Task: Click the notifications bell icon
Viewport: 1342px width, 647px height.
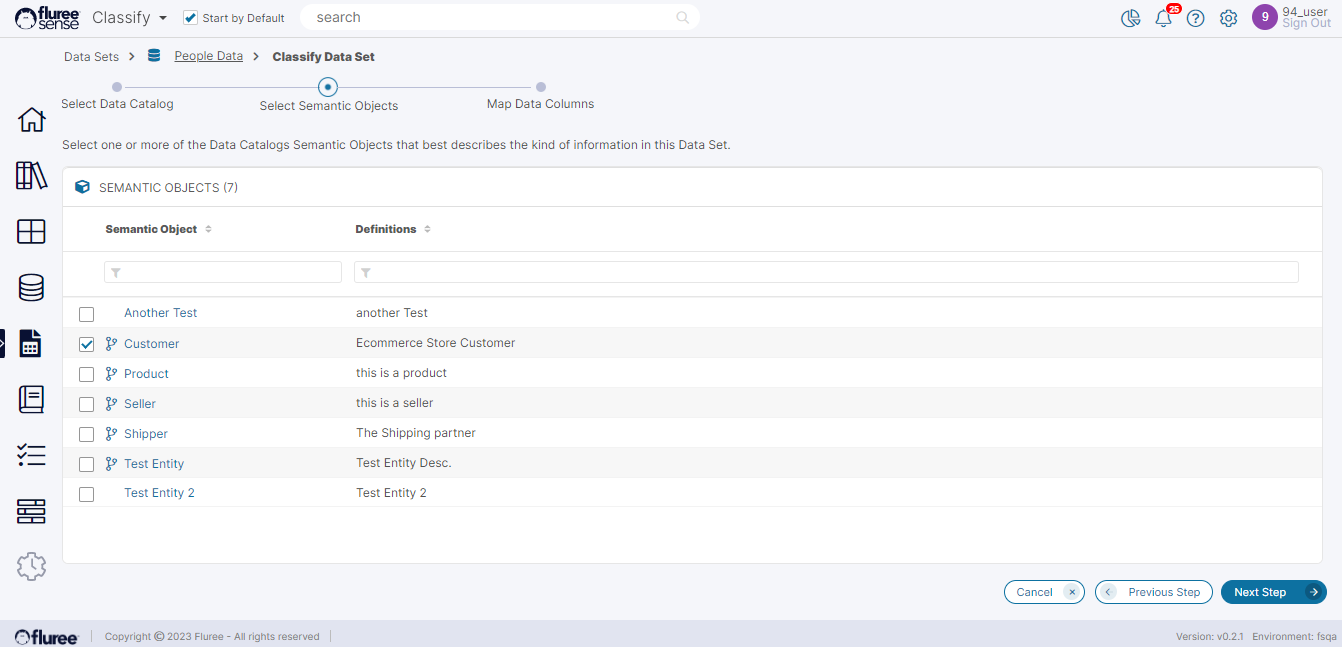Action: coord(1163,18)
